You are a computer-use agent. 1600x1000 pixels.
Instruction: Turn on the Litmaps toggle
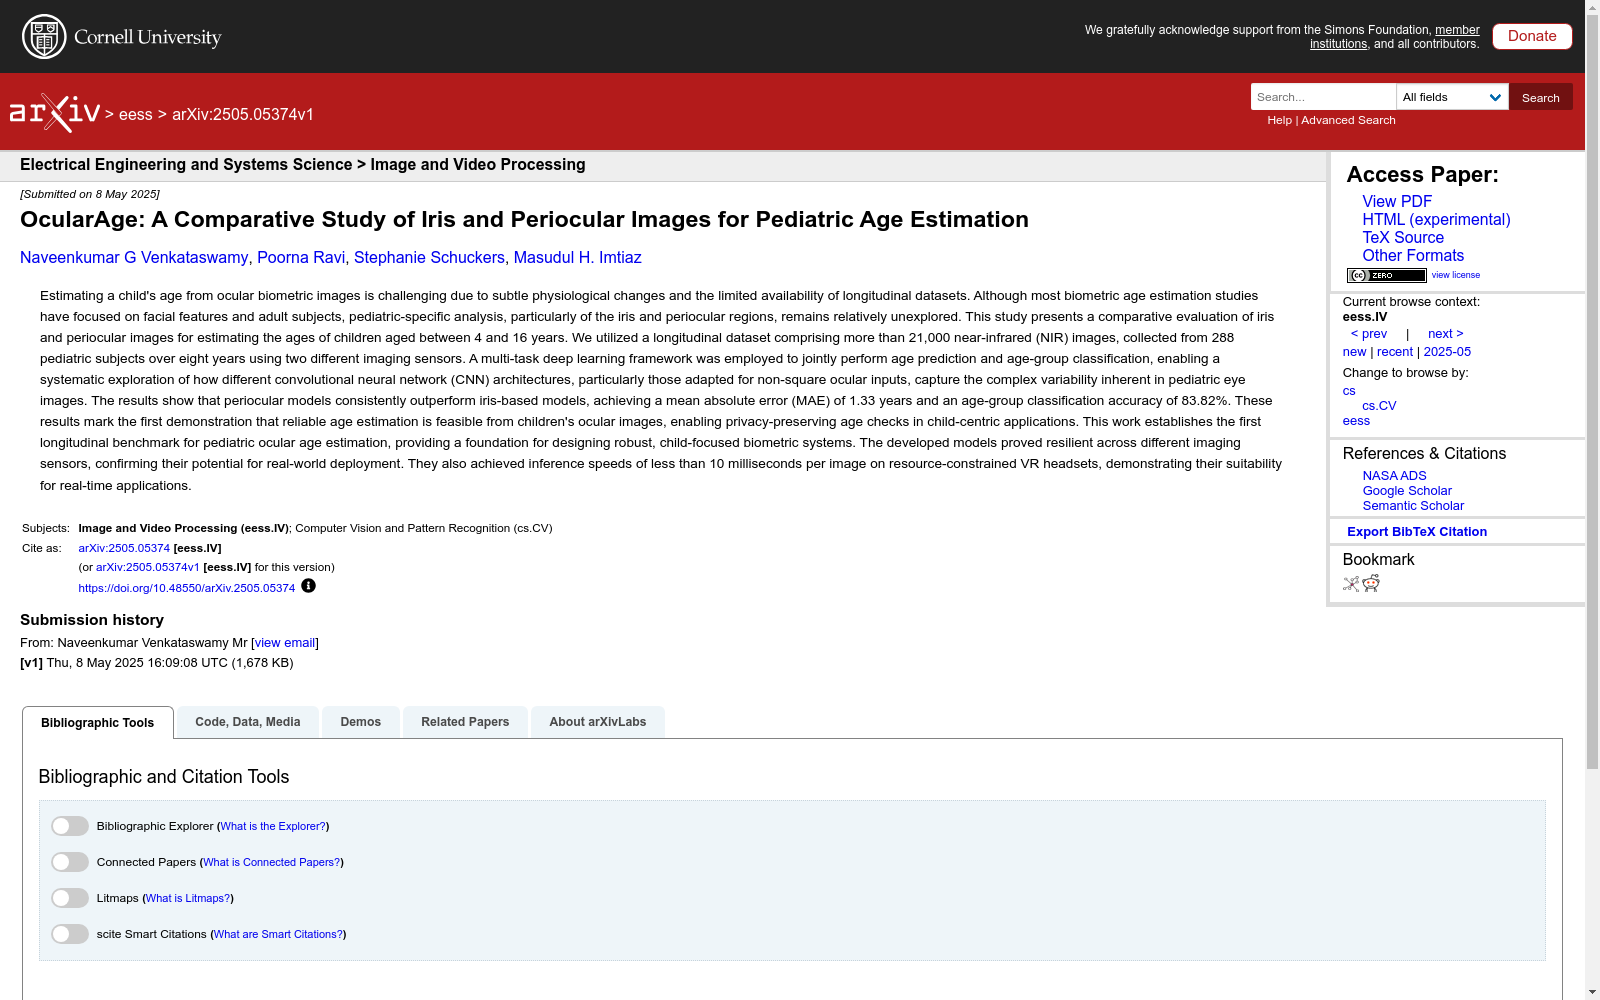(70, 898)
